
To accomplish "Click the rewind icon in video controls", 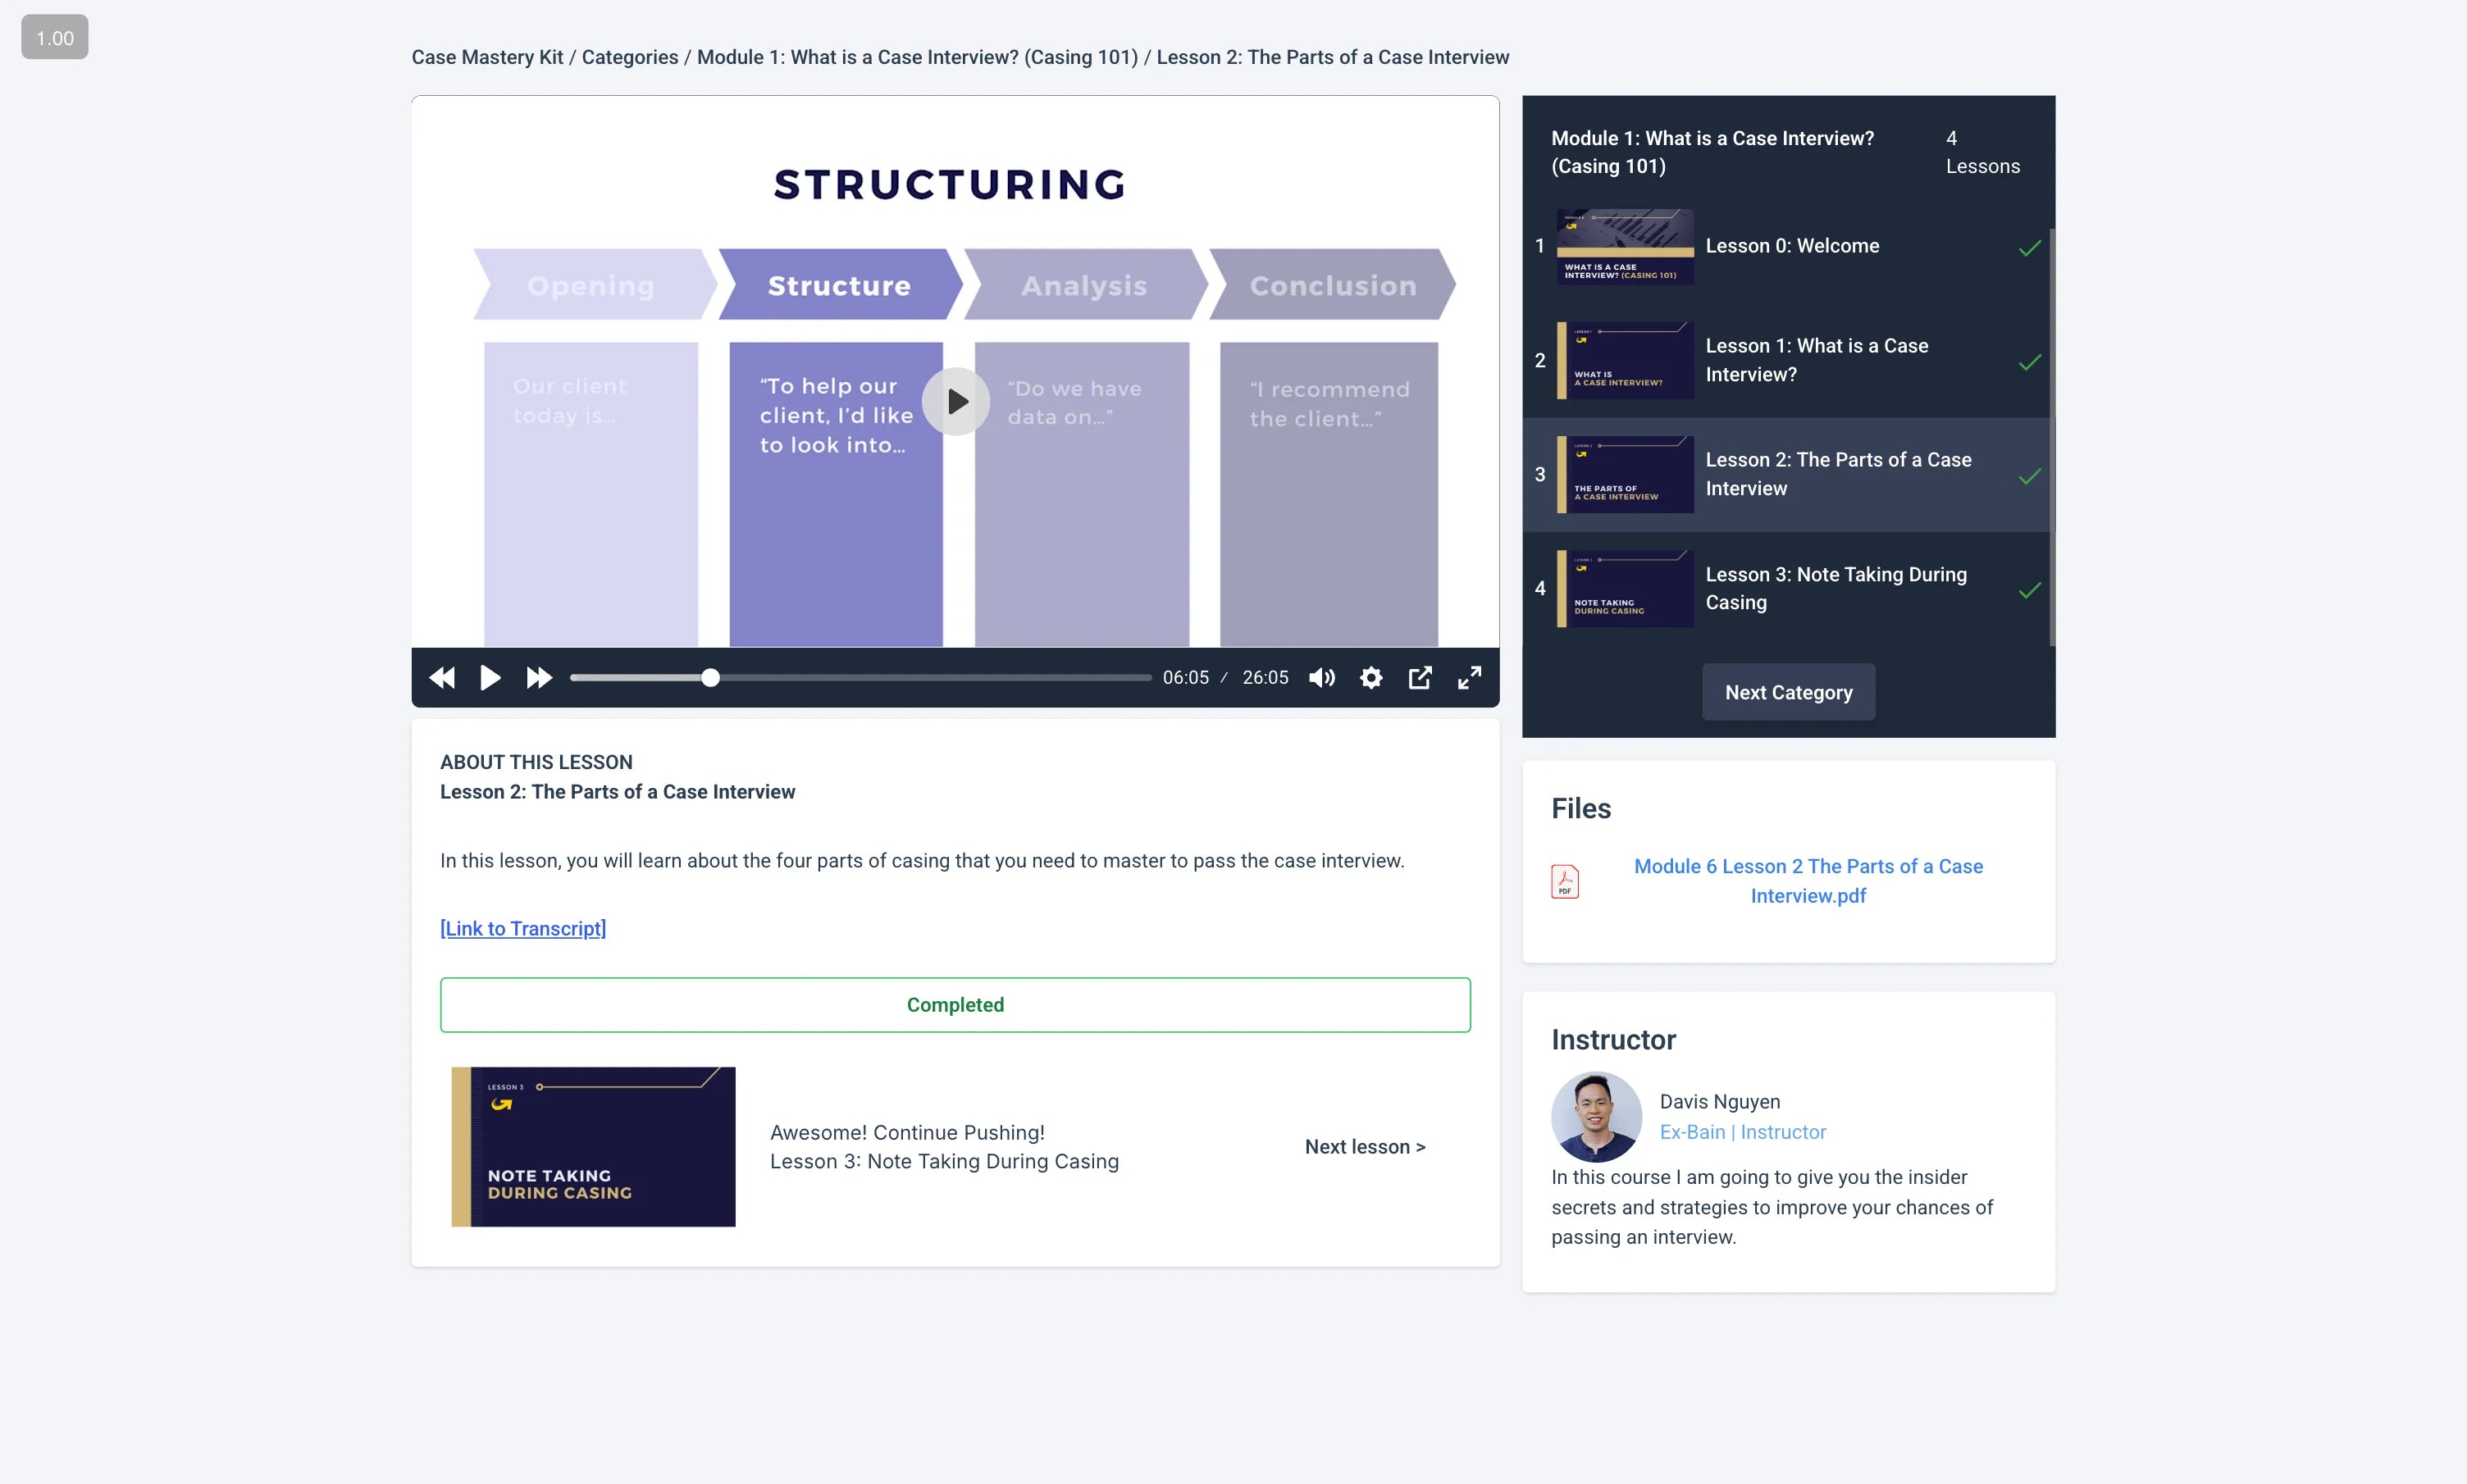I will click(441, 678).
